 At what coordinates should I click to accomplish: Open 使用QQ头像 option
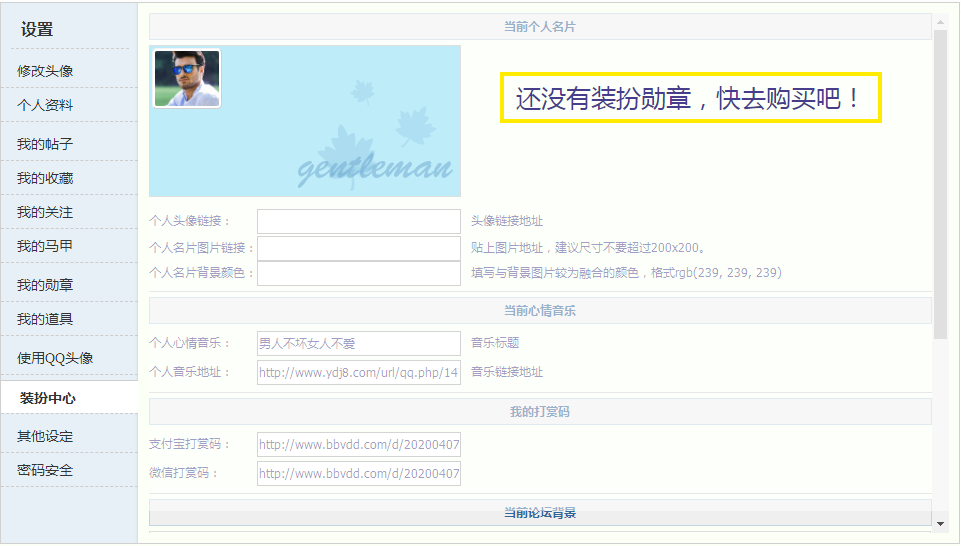tap(55, 358)
